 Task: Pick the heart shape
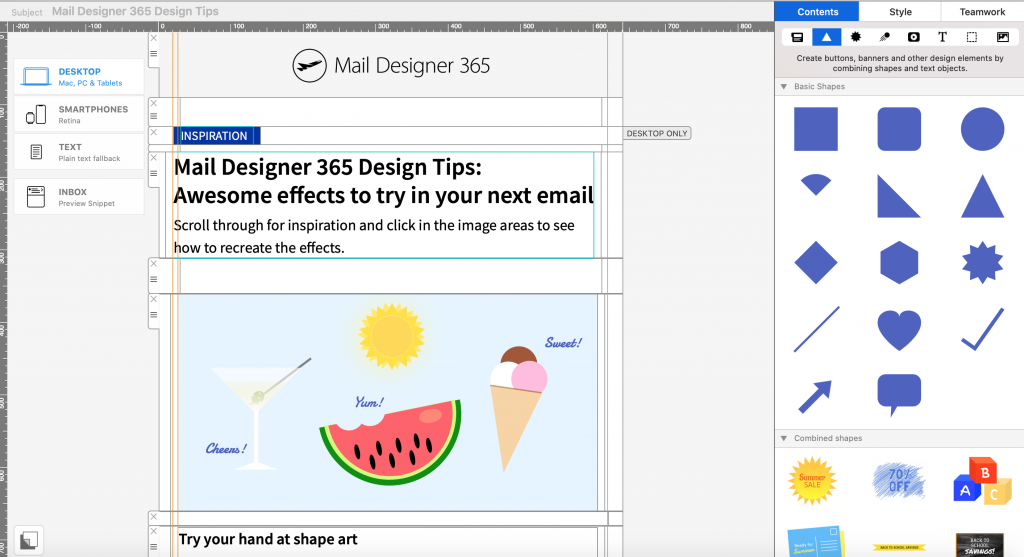point(899,330)
